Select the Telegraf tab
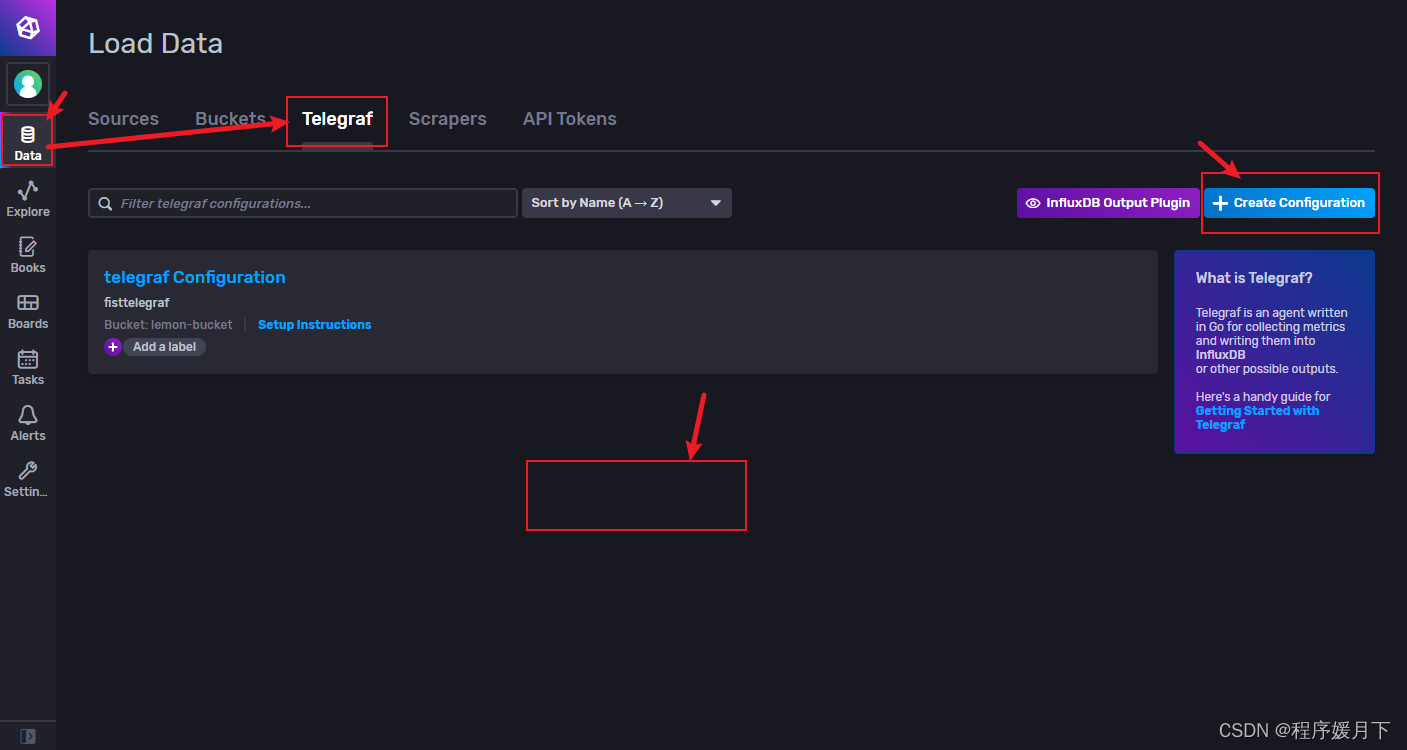Screen dimensions: 1407x750 (x=337, y=119)
